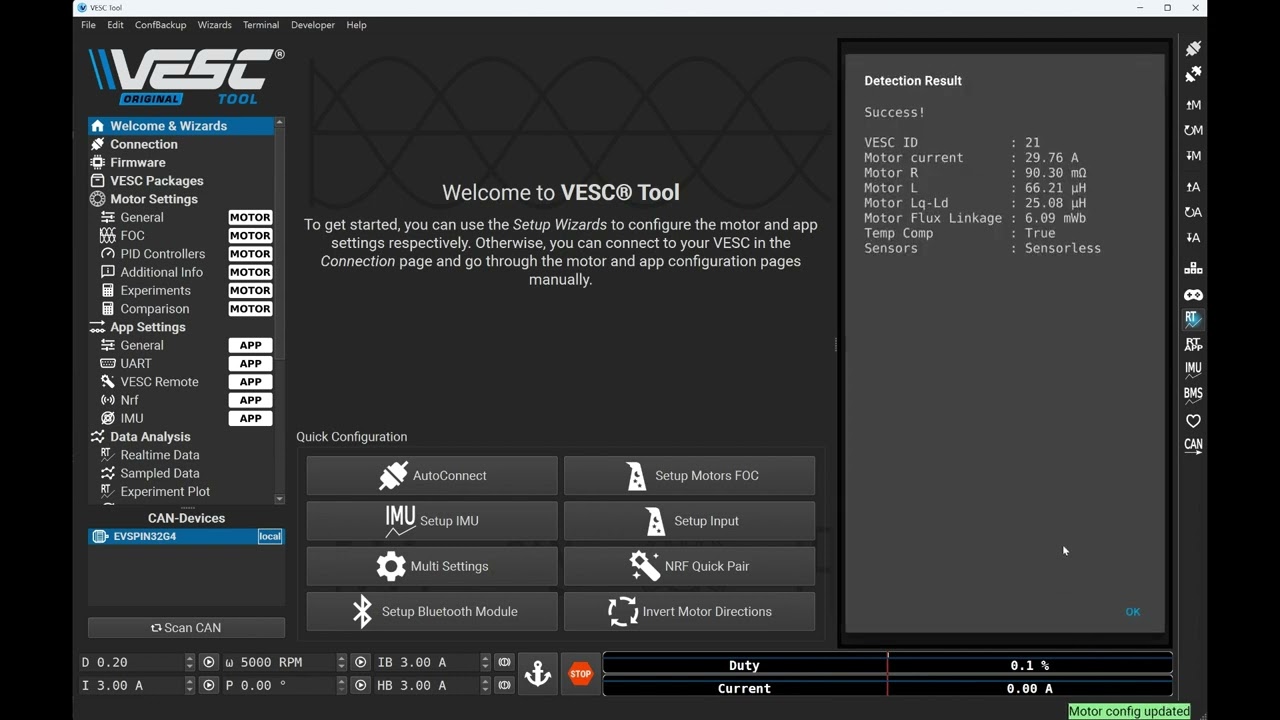Open the ConfBackup menu
The image size is (1280, 720).
point(161,25)
